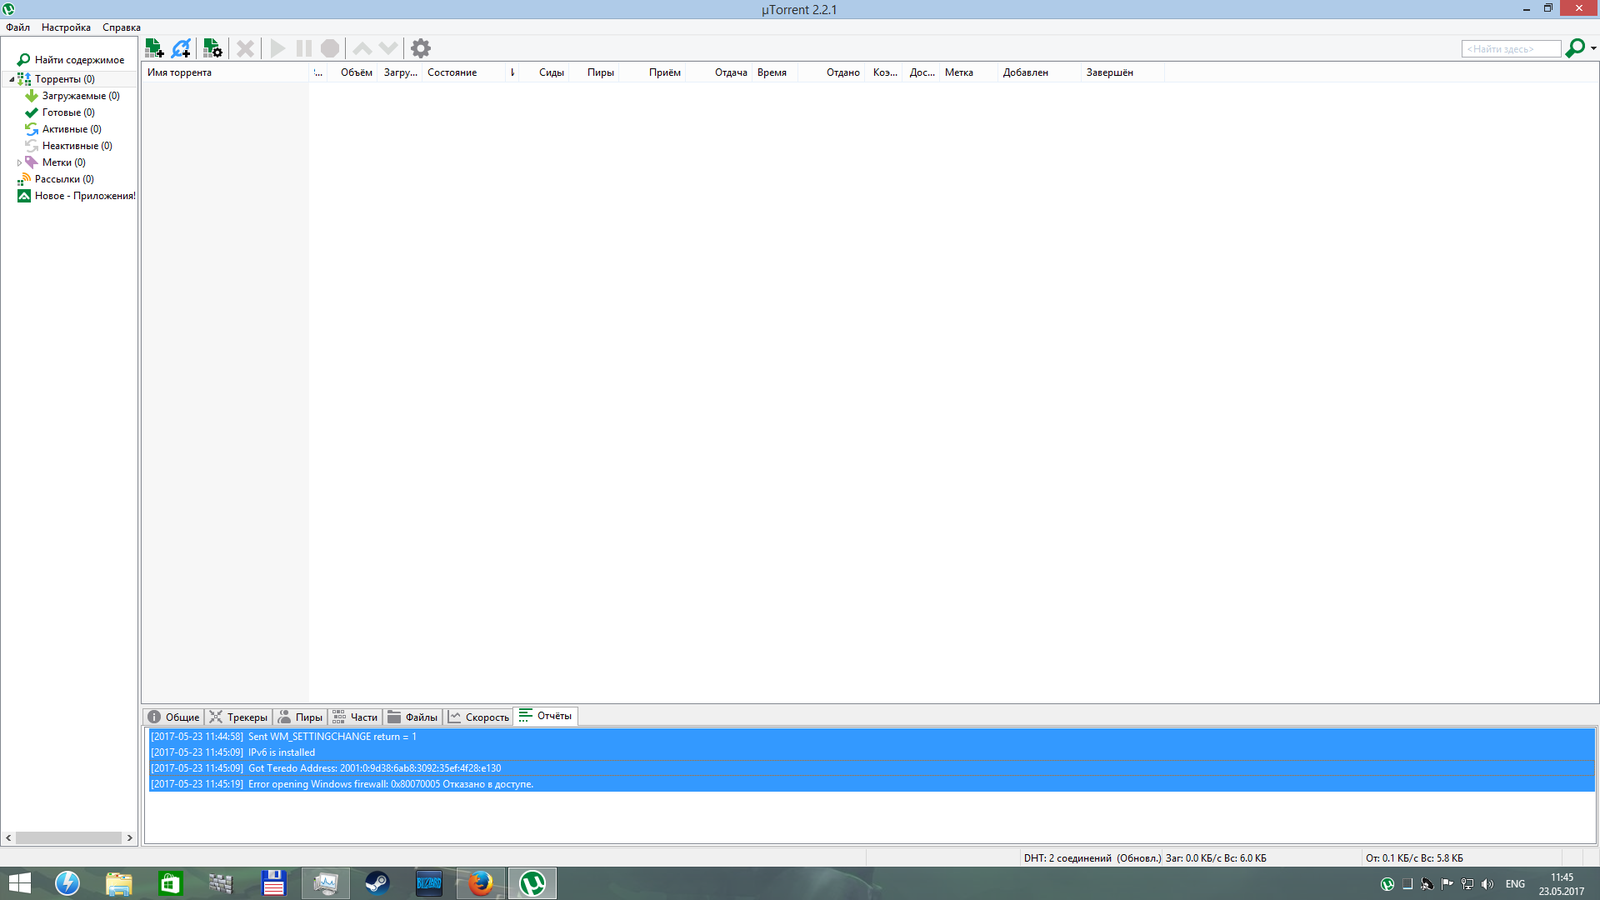
Task: Select Неактивные (0) filter
Action: point(77,146)
